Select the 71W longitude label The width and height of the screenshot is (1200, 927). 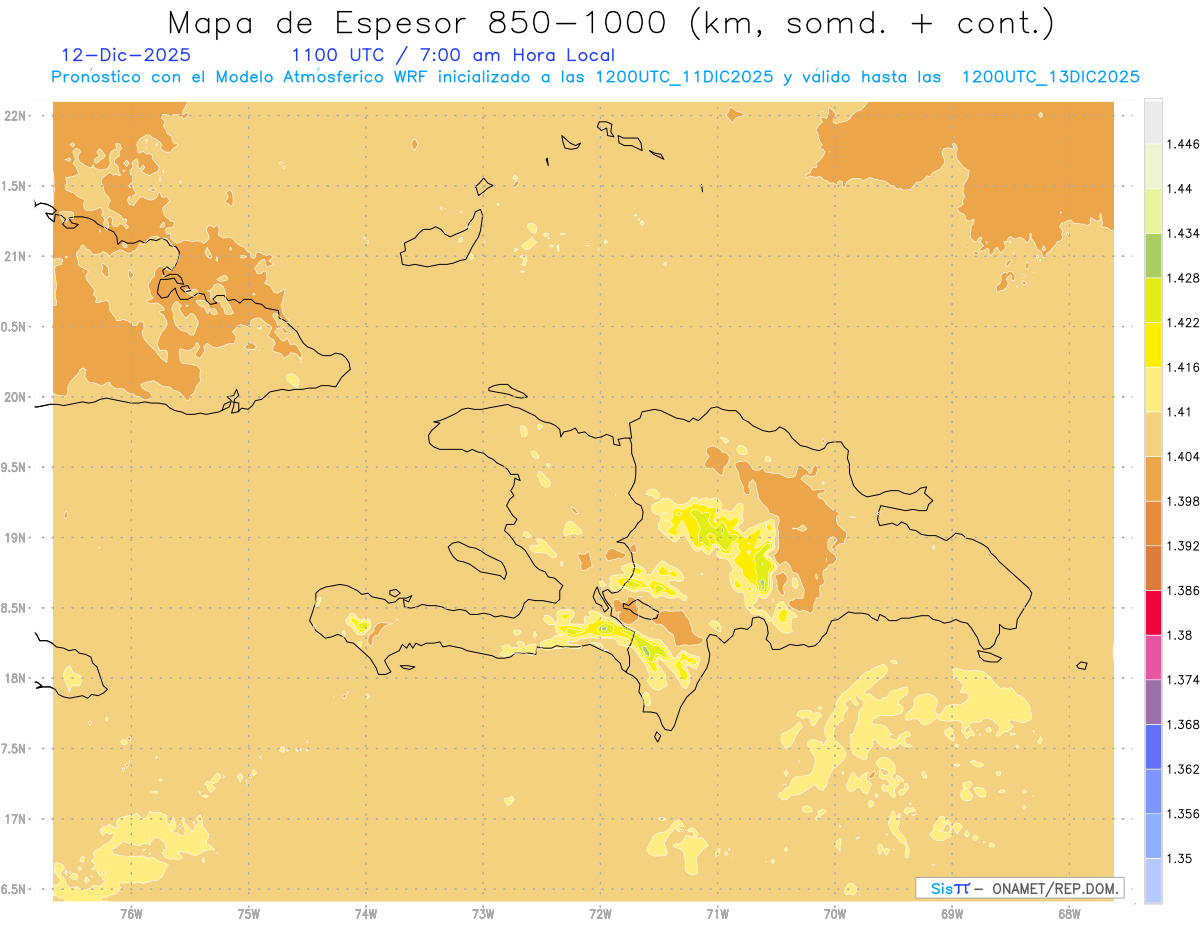tap(717, 914)
